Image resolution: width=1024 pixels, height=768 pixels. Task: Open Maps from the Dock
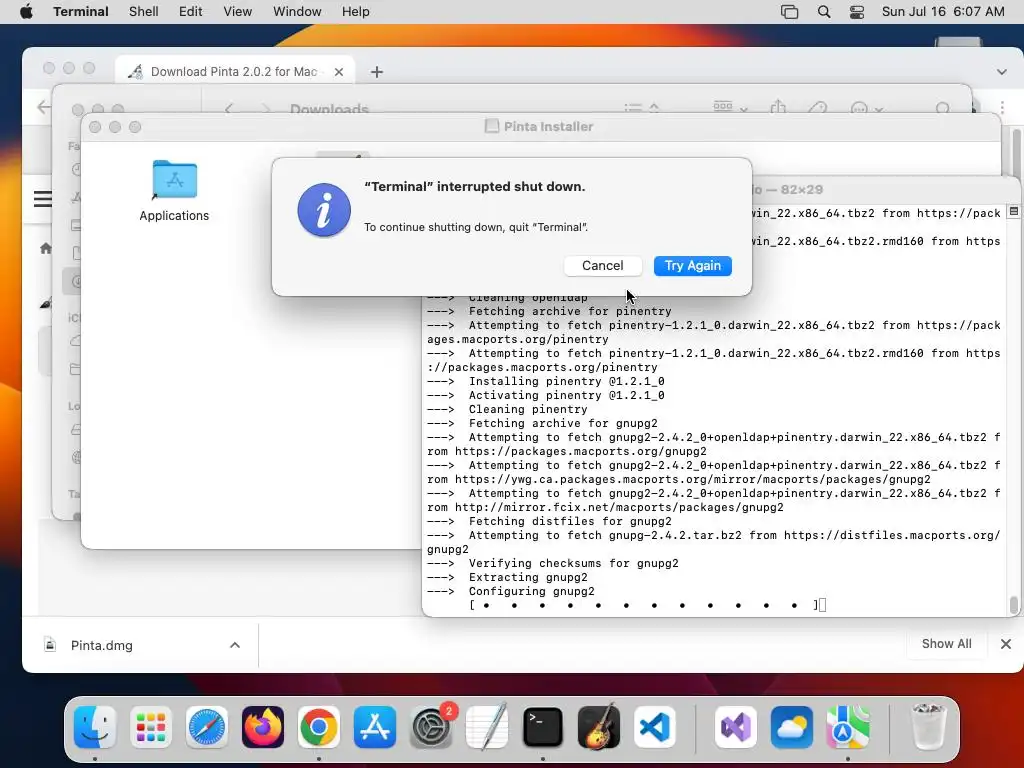(x=848, y=727)
